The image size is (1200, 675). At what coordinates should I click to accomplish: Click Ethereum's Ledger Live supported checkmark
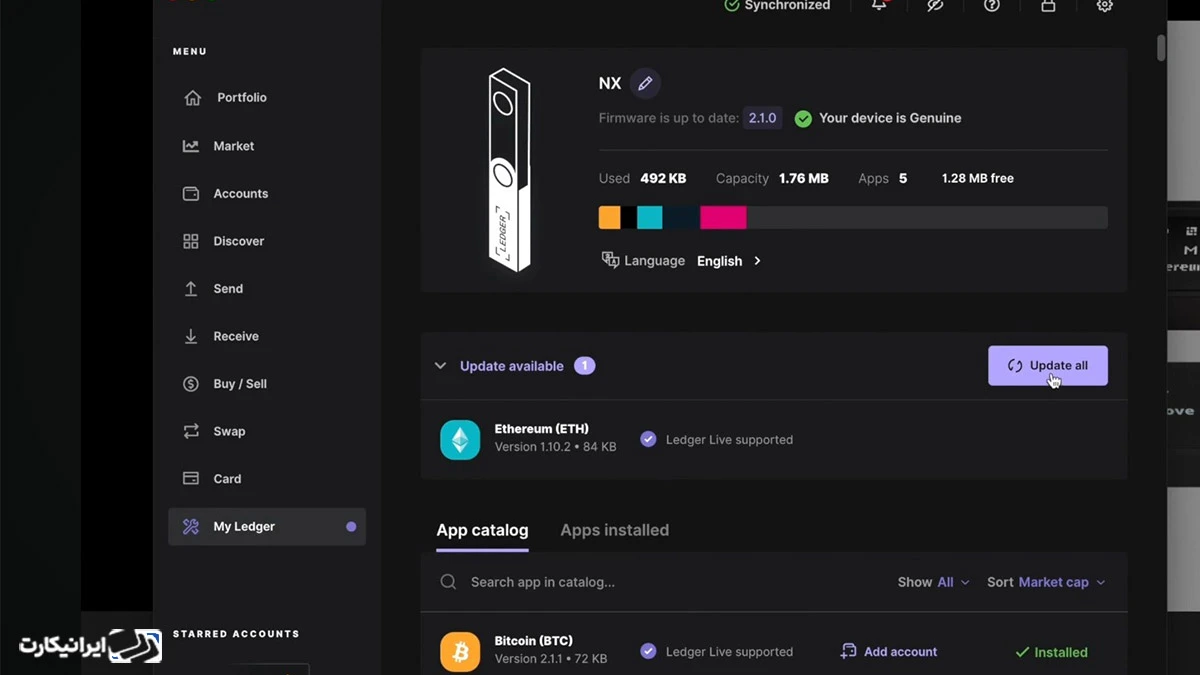pyautogui.click(x=648, y=439)
